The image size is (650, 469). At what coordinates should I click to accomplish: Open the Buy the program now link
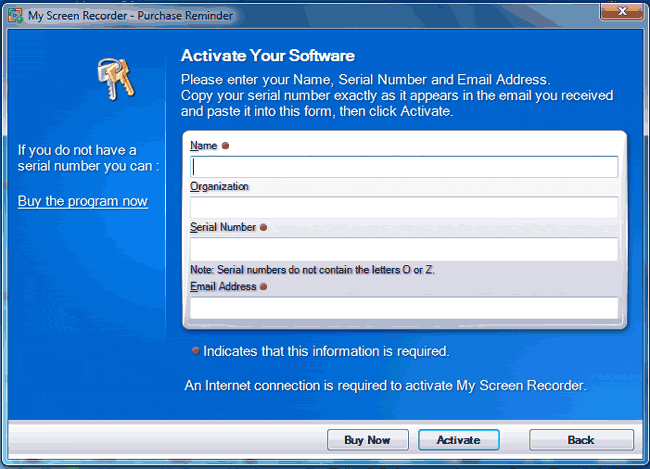pos(82,201)
